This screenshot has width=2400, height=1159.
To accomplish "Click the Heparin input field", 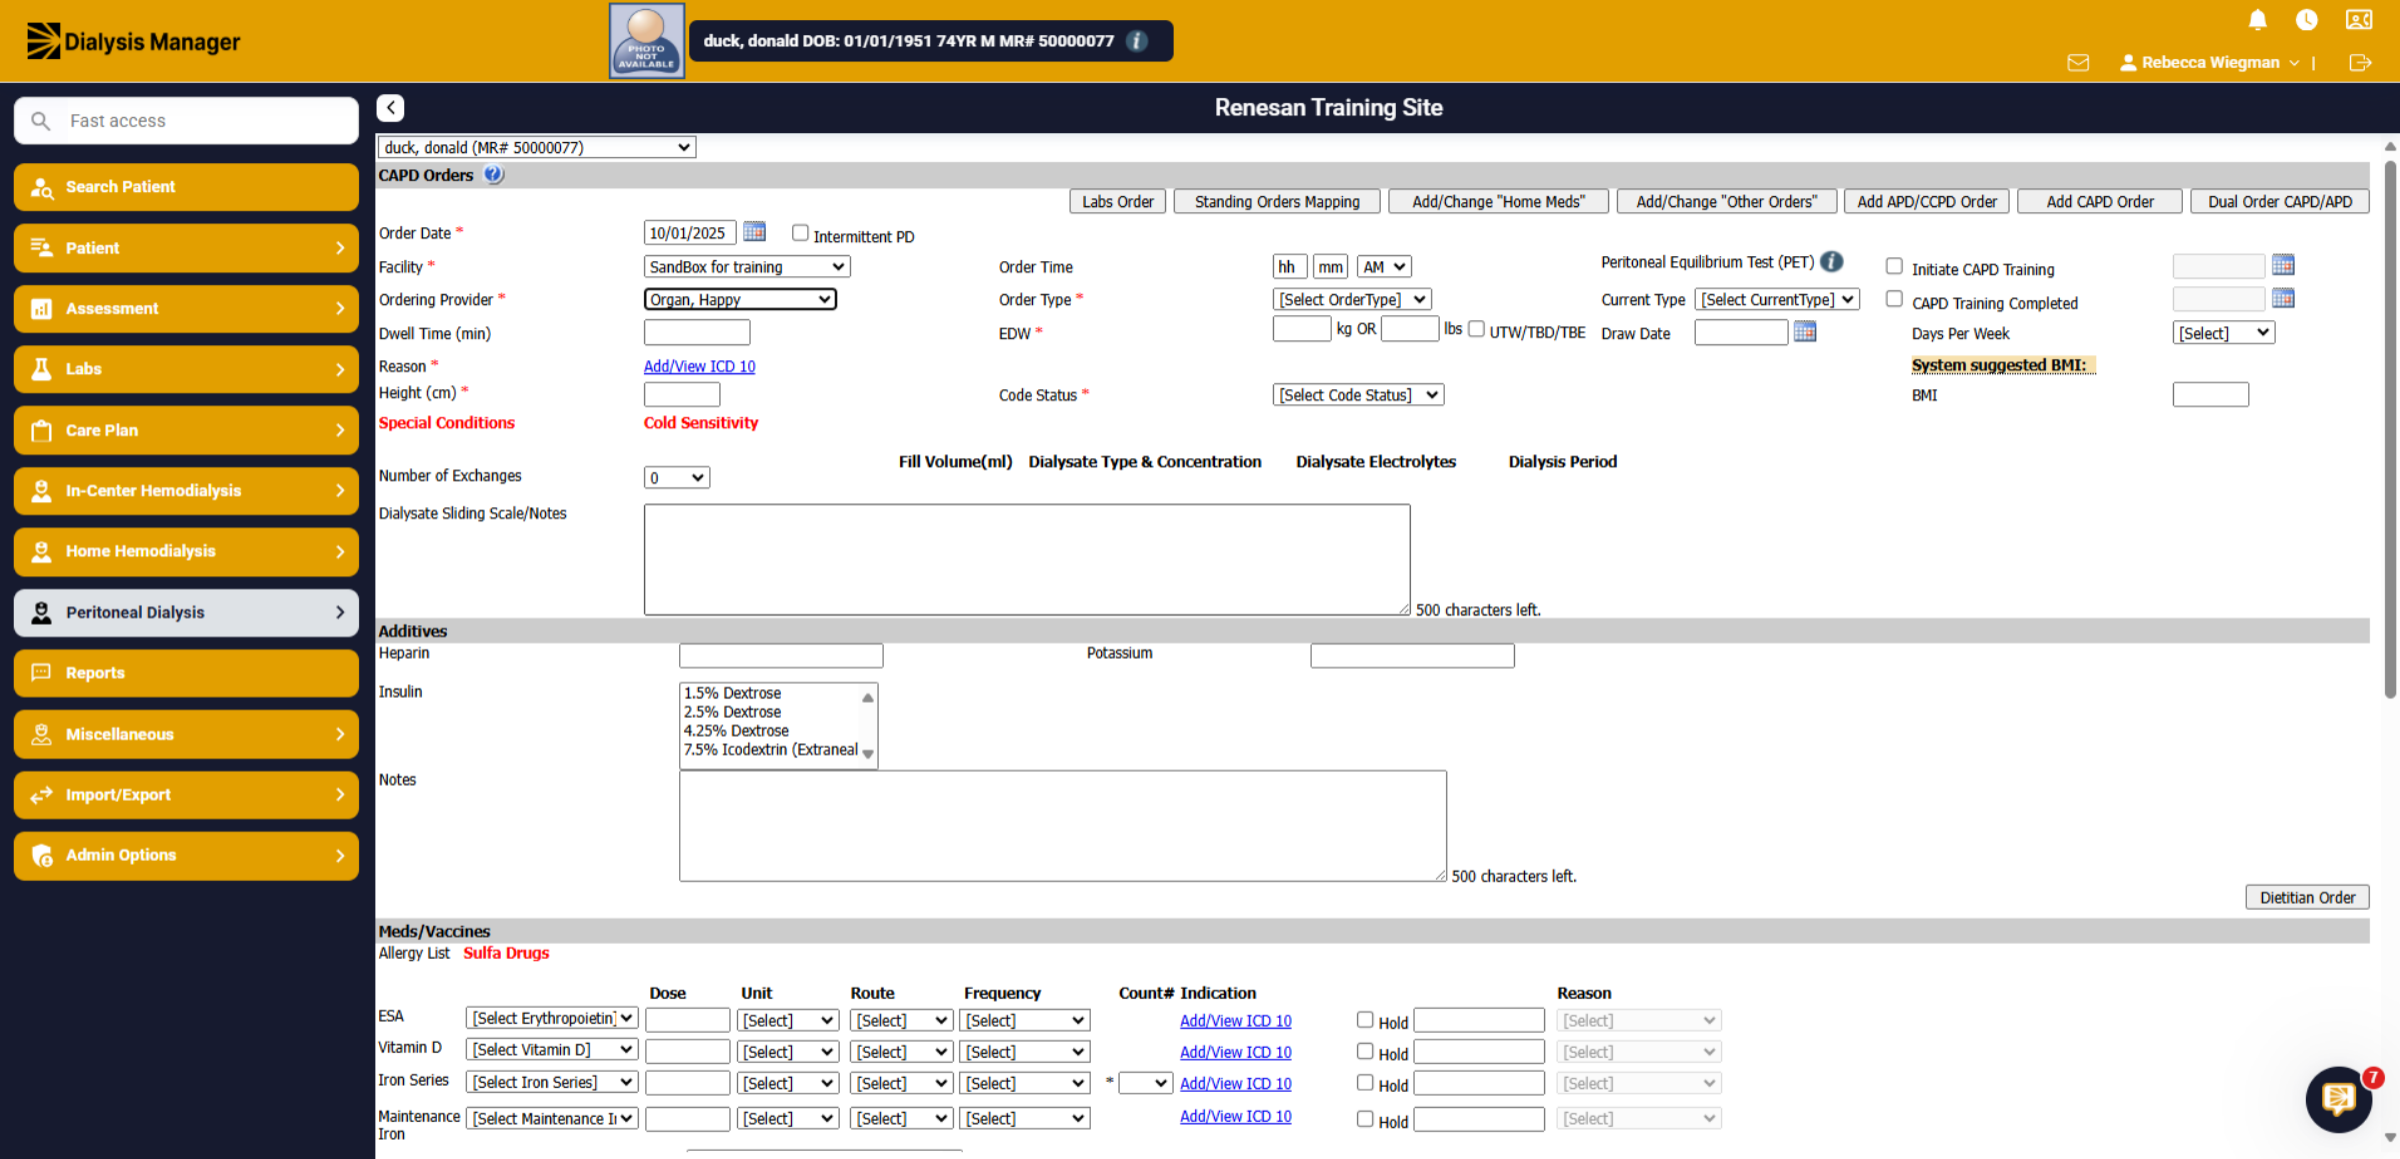I will pos(781,655).
